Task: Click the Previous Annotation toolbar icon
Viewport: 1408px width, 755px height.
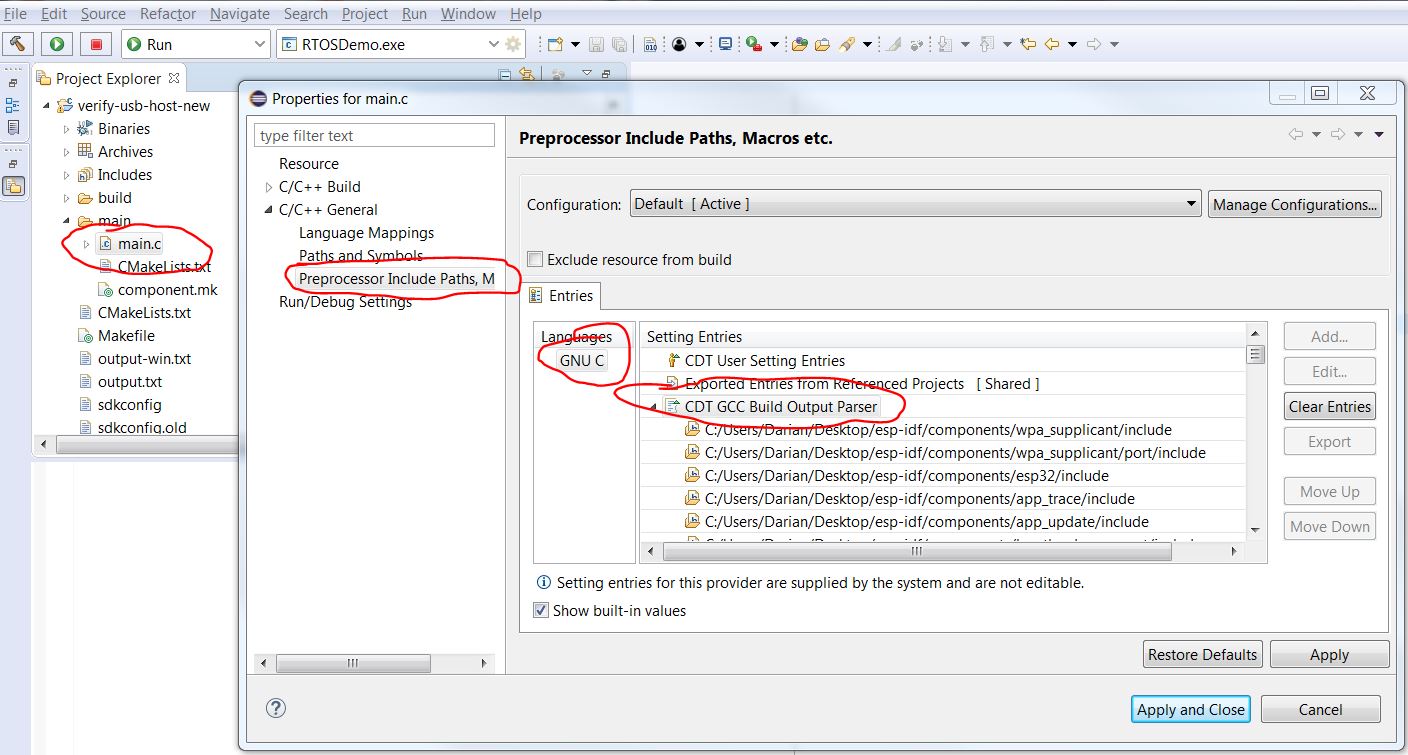Action: click(x=987, y=44)
